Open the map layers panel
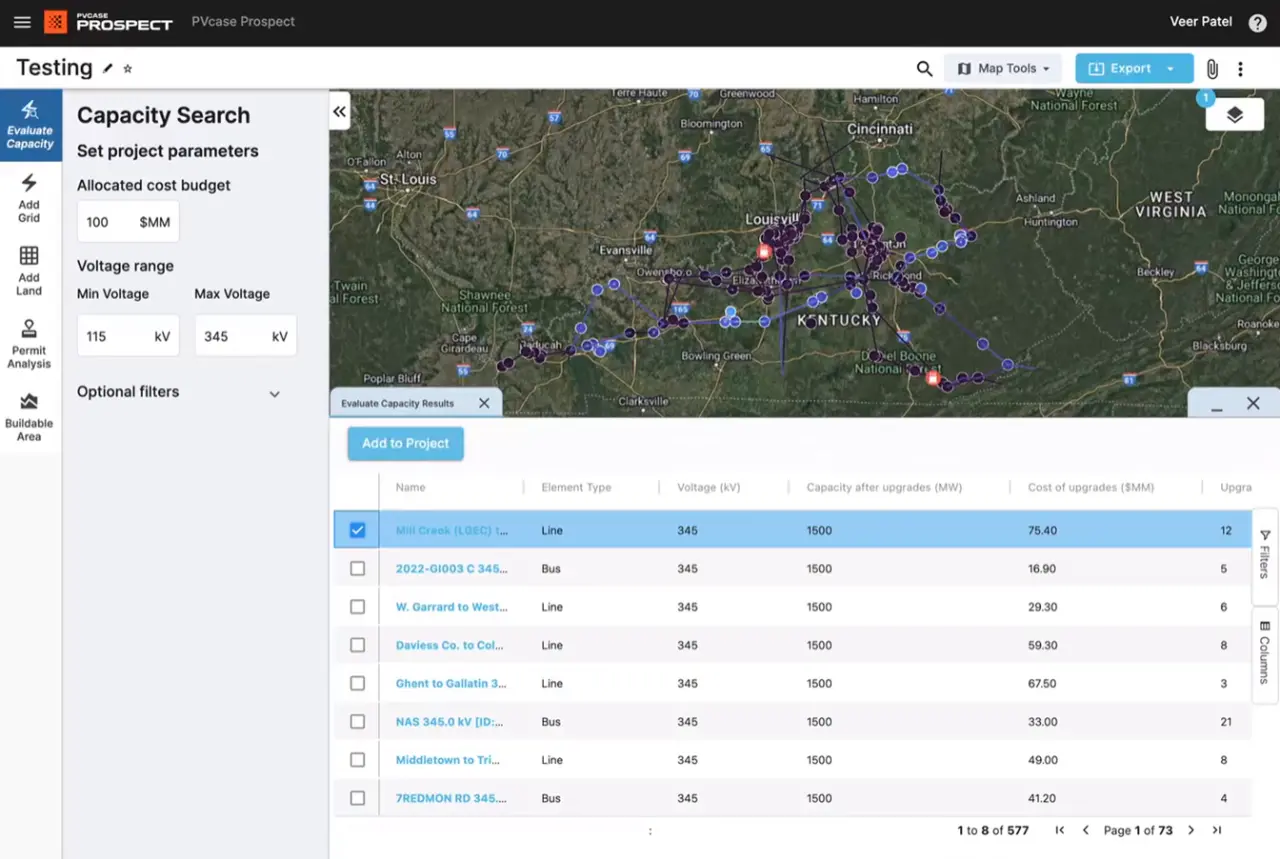This screenshot has height=859, width=1280. [1234, 114]
